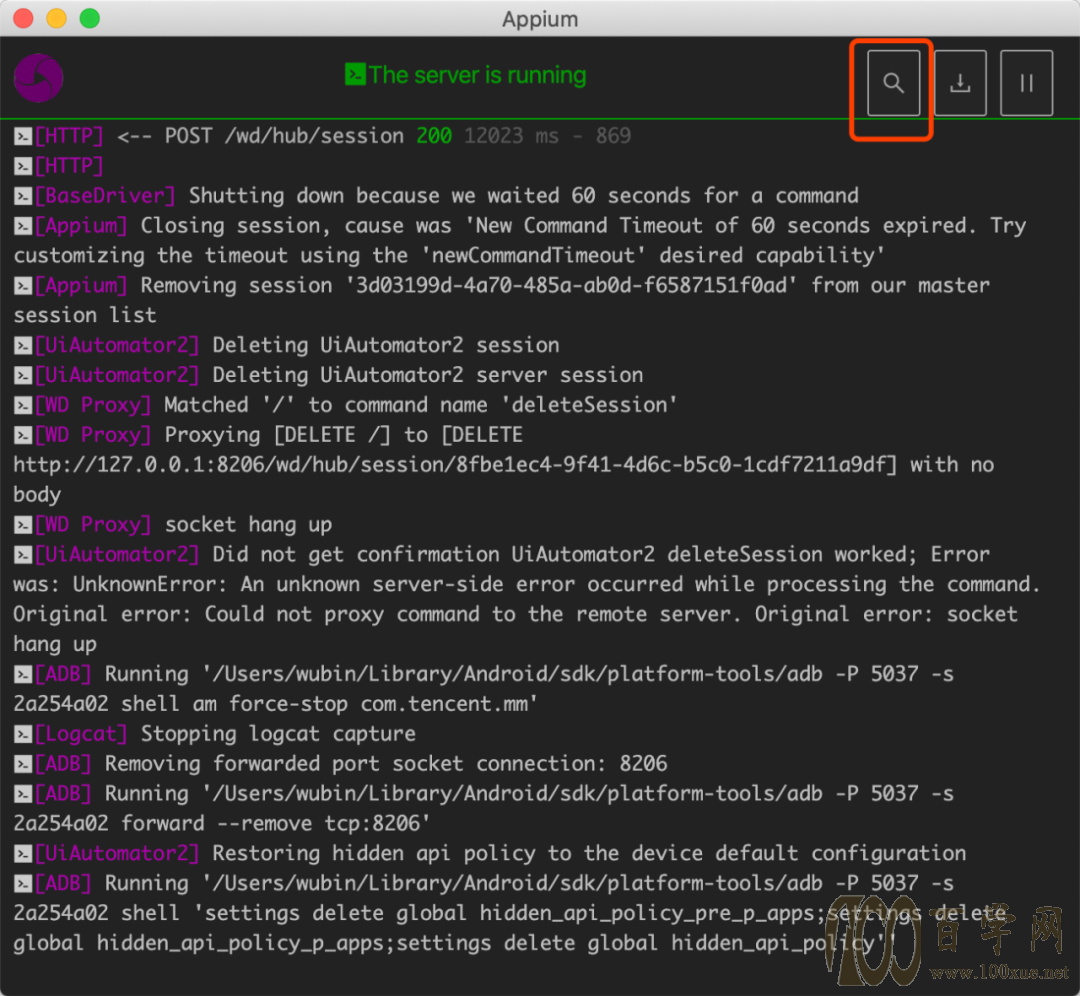1080x996 pixels.
Task: Zoom the Appium window with the green button
Action: tap(90, 18)
